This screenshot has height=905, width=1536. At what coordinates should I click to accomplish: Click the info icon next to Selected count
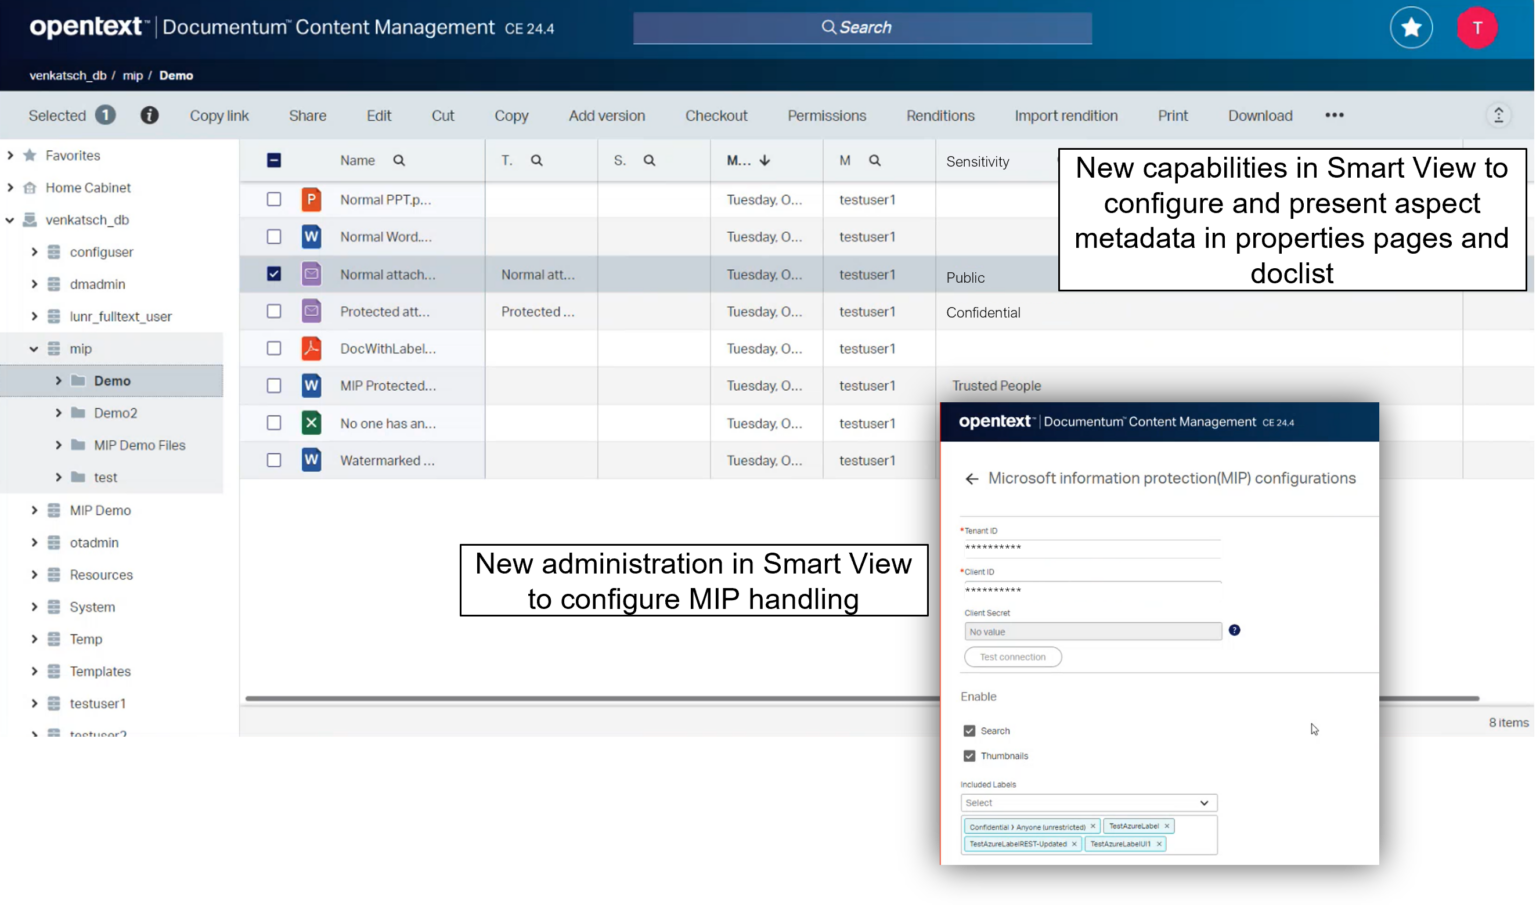coord(149,115)
